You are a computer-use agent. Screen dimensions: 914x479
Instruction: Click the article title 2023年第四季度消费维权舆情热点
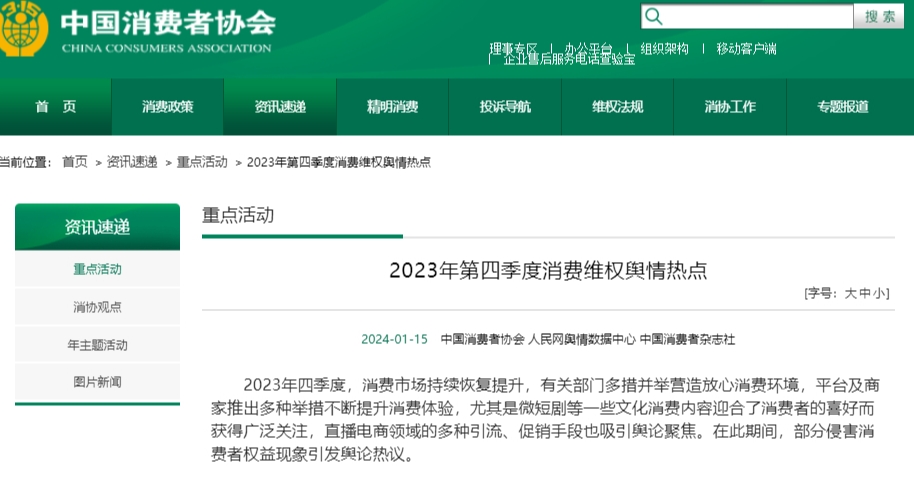pyautogui.click(x=548, y=270)
